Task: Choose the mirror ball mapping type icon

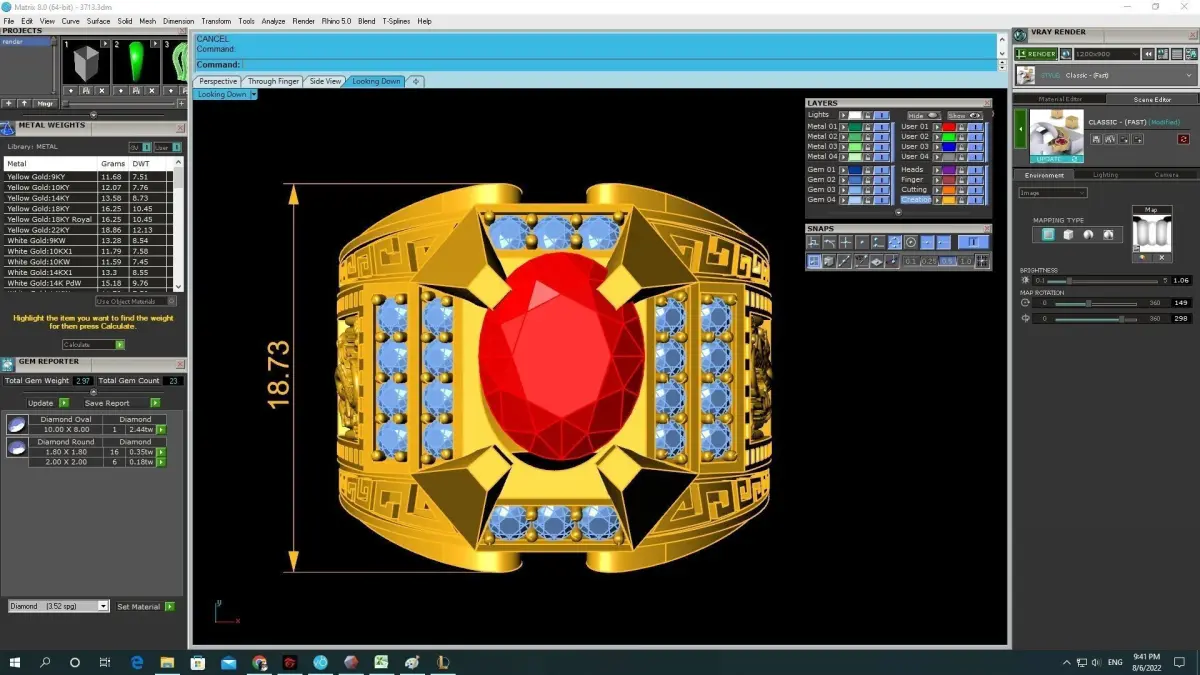Action: click(1108, 235)
